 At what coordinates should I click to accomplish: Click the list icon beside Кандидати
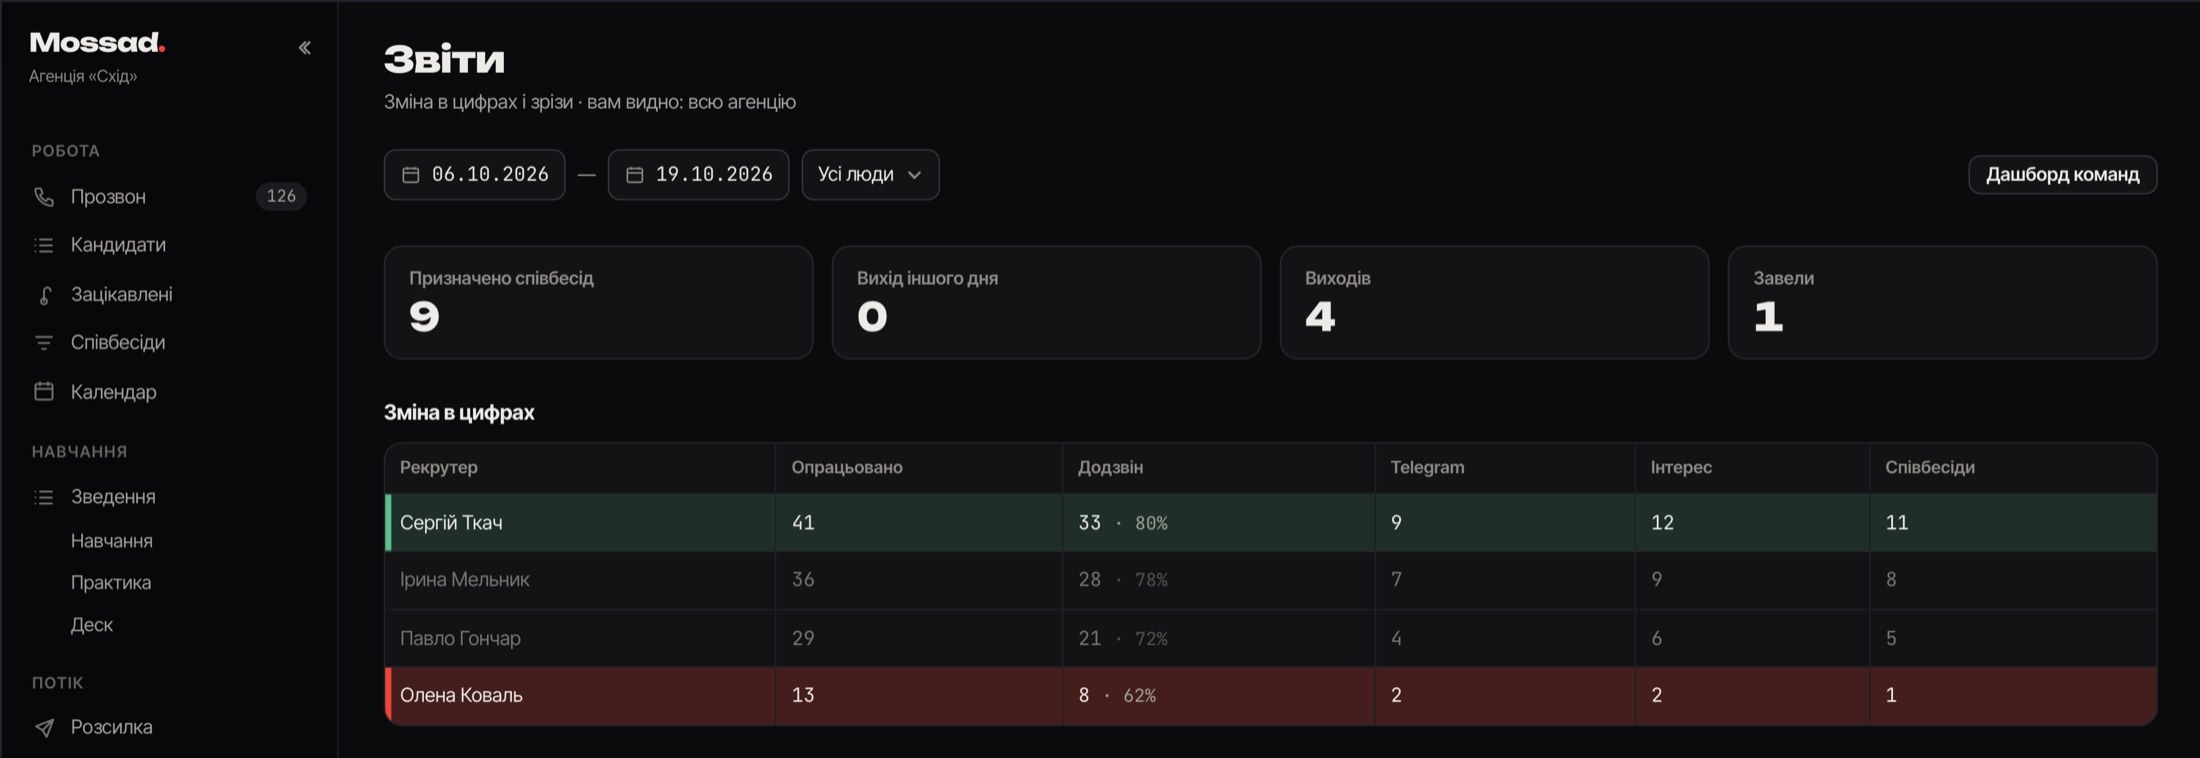click(x=44, y=245)
